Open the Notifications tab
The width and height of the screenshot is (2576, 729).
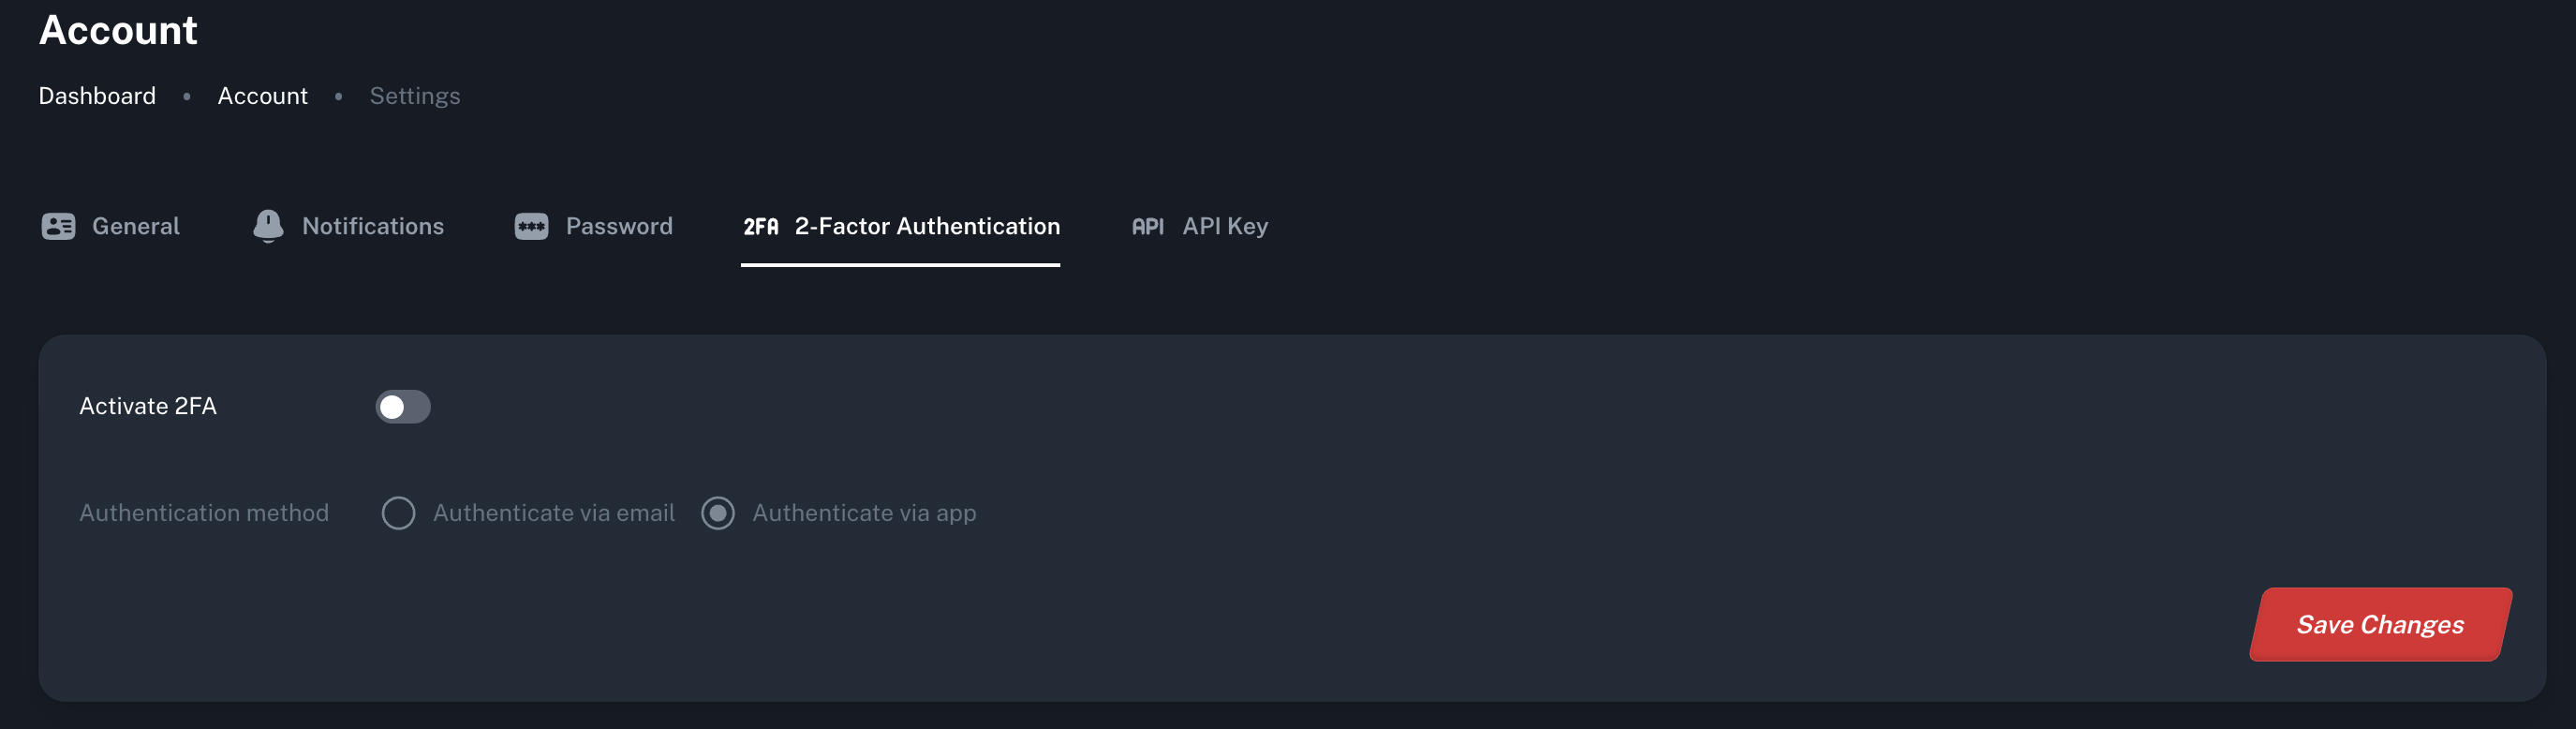tap(372, 227)
